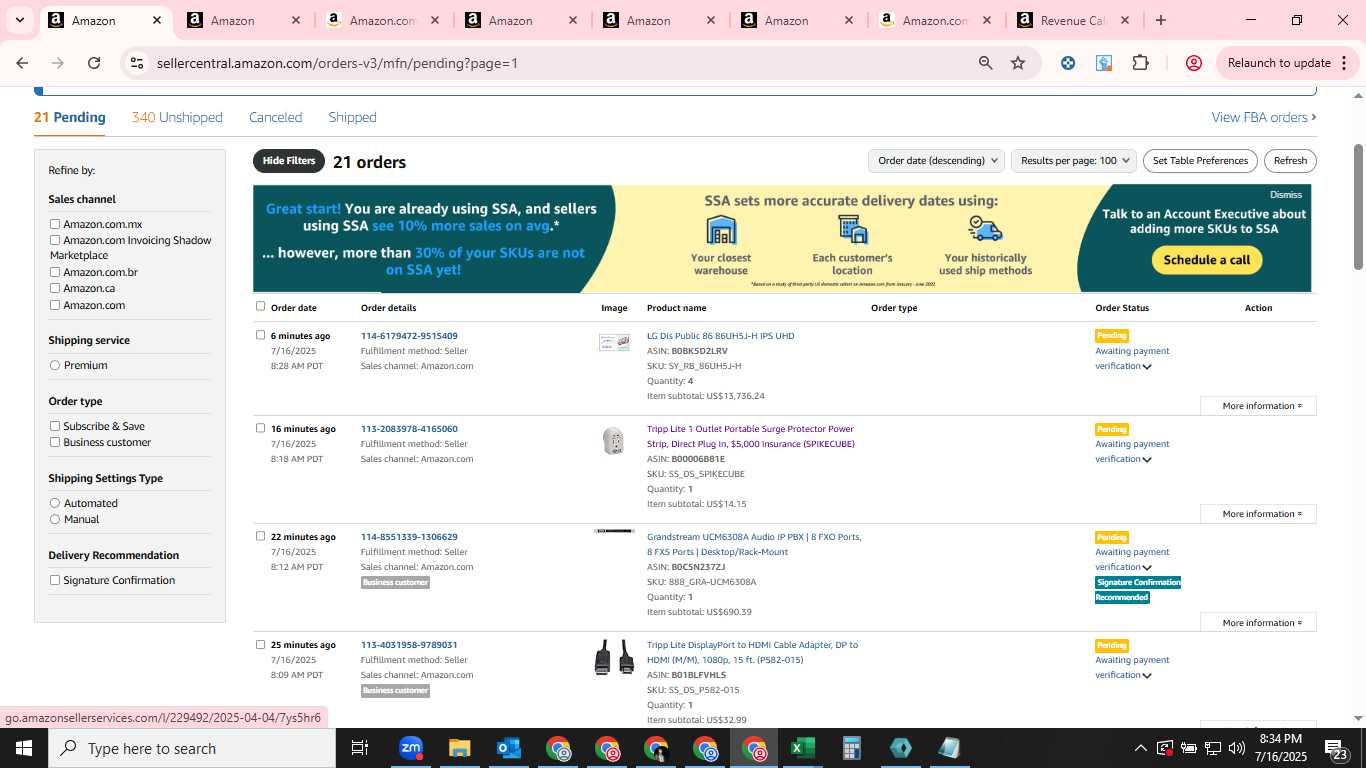Open View FBA orders link
Image resolution: width=1366 pixels, height=768 pixels.
click(x=1263, y=117)
